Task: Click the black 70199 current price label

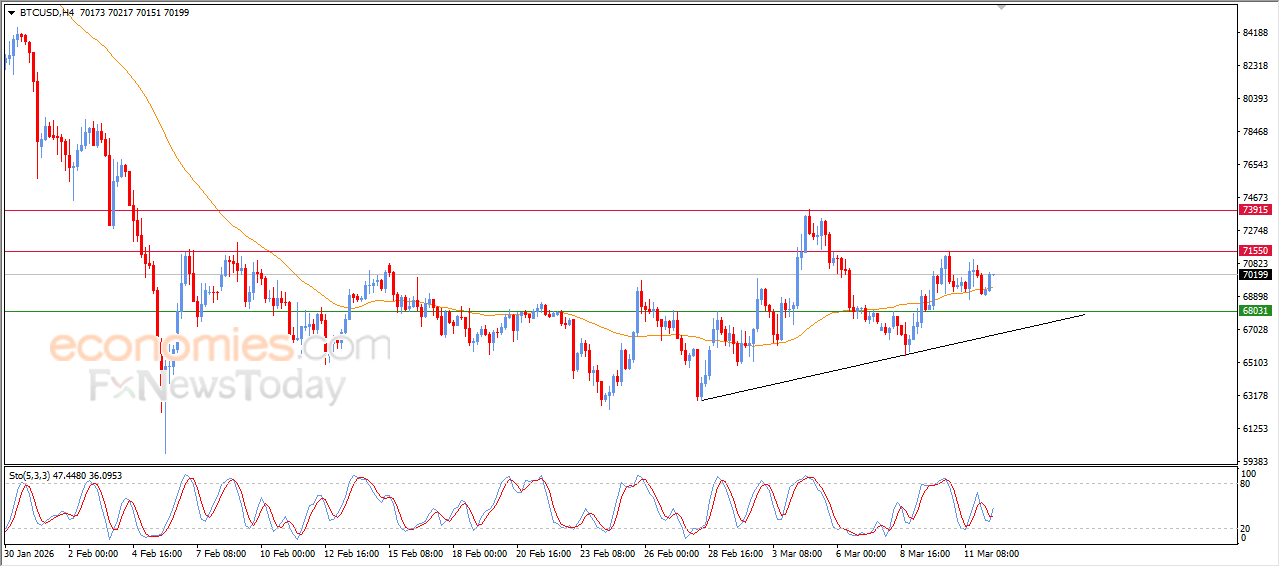Action: click(x=1255, y=275)
